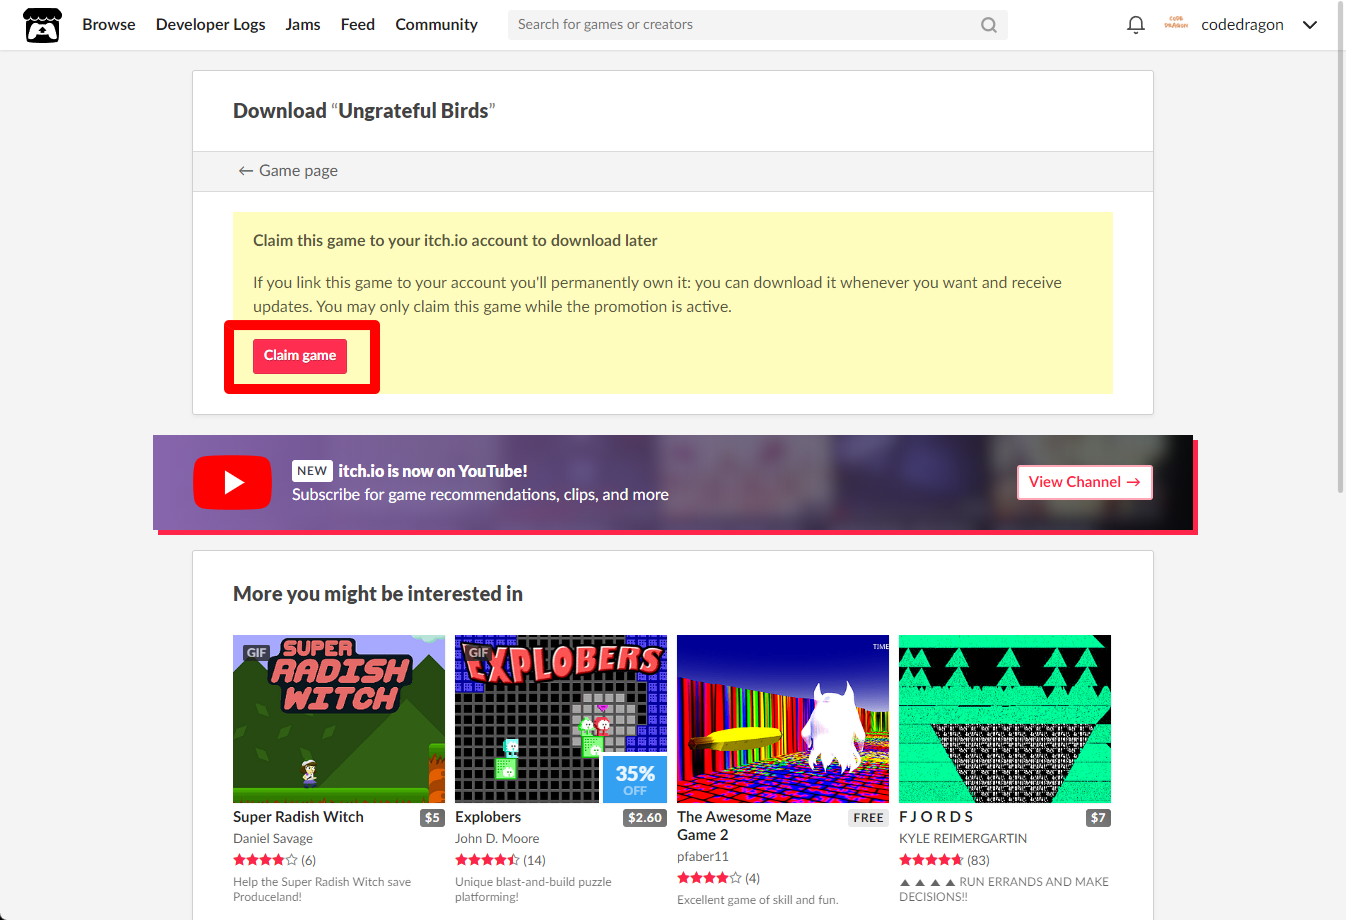The width and height of the screenshot is (1346, 920).
Task: Expand the account dropdown arrow
Action: point(1310,25)
